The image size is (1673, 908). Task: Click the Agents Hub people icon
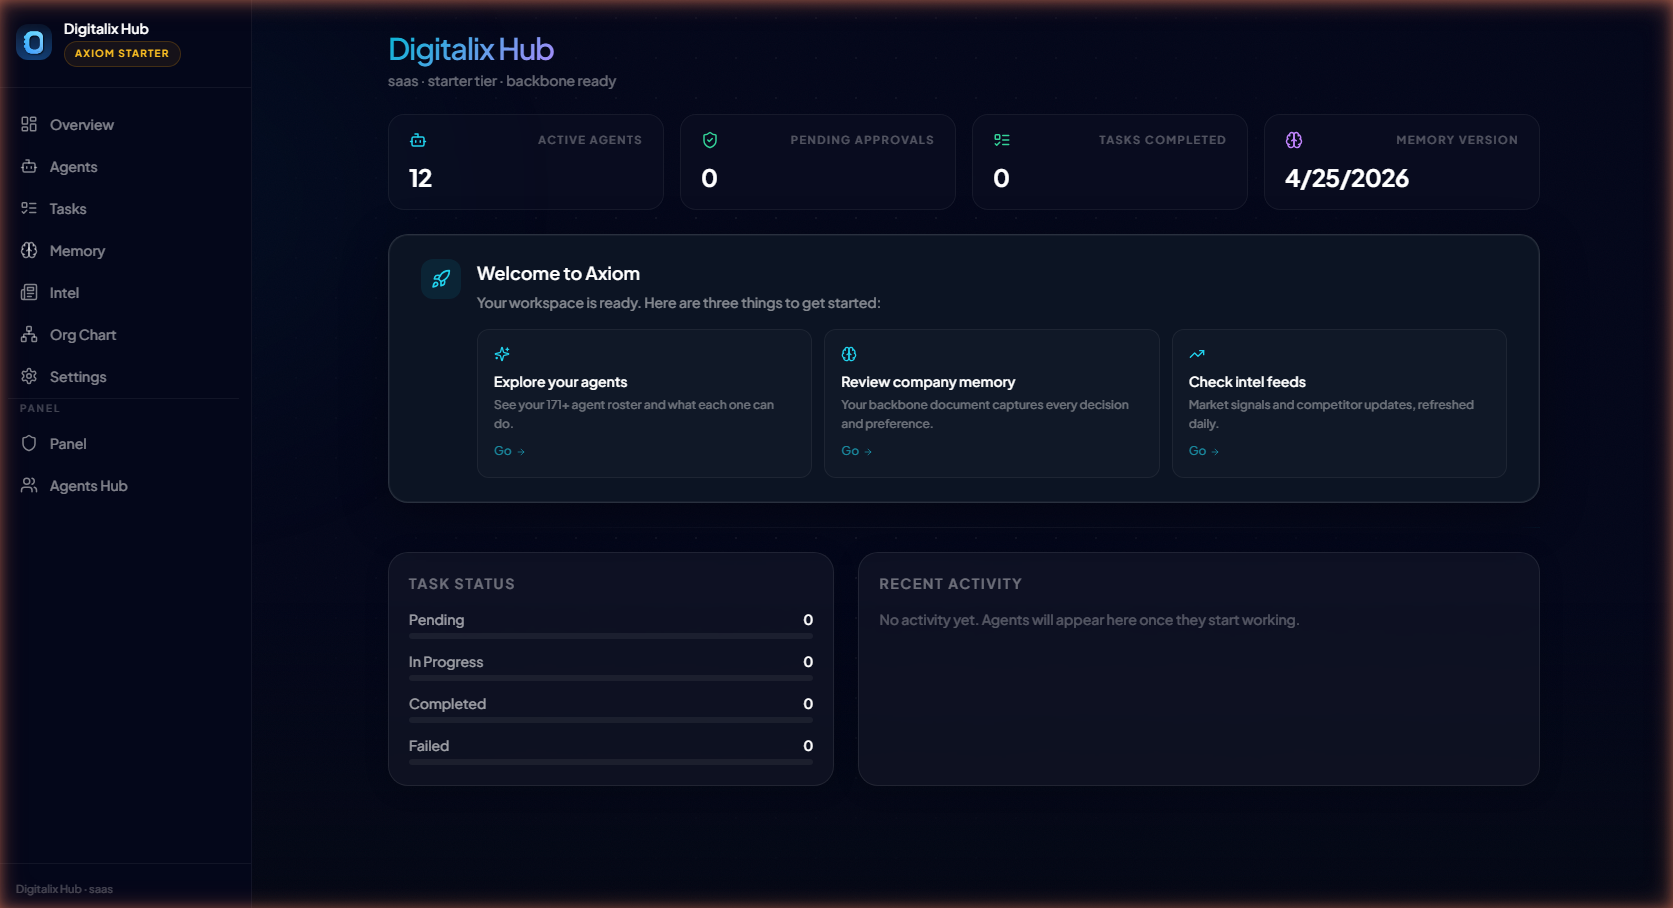(29, 485)
